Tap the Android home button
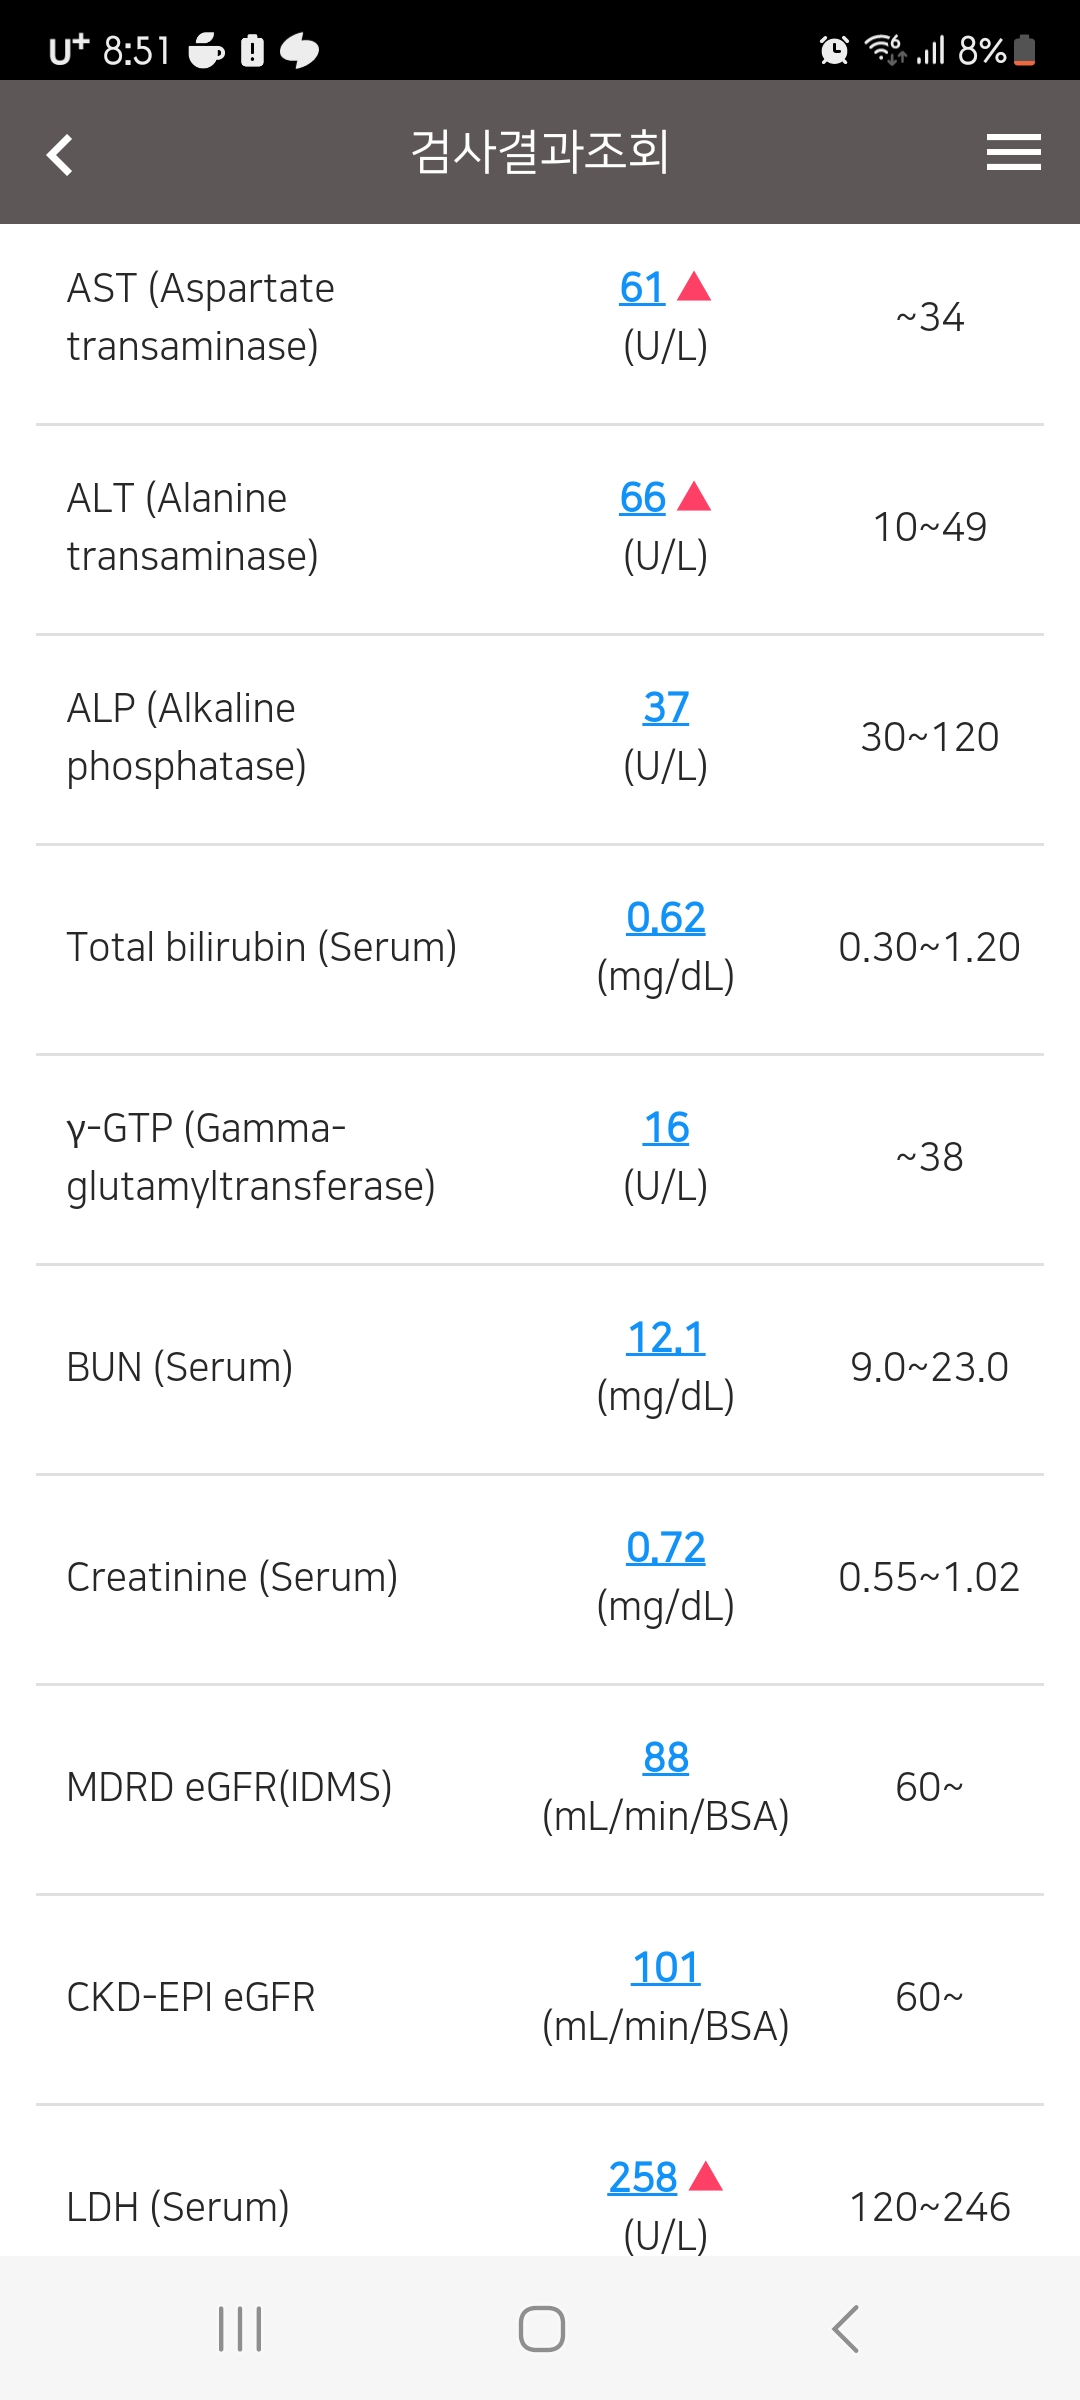The width and height of the screenshot is (1080, 2400). 541,2329
